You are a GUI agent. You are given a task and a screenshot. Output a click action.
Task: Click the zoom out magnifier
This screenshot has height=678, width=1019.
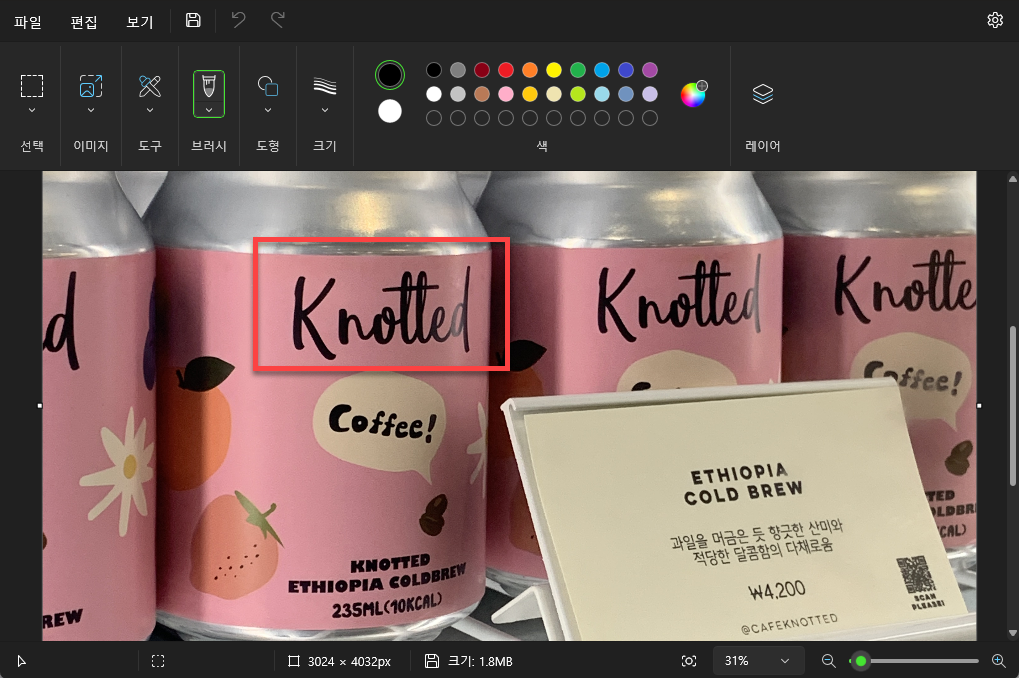tap(829, 661)
